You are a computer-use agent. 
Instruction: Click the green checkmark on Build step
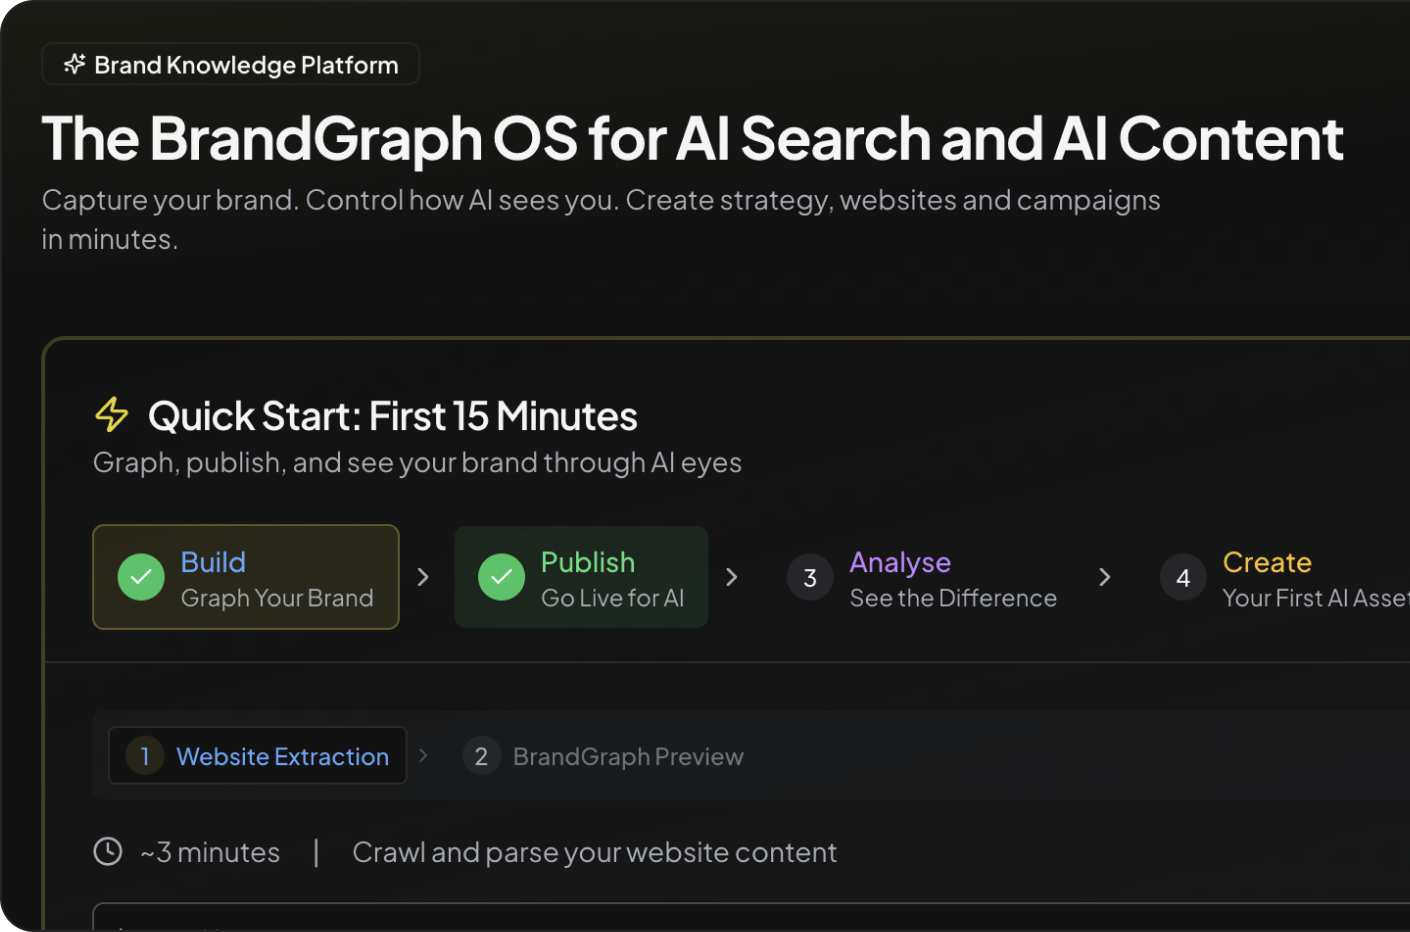point(141,577)
